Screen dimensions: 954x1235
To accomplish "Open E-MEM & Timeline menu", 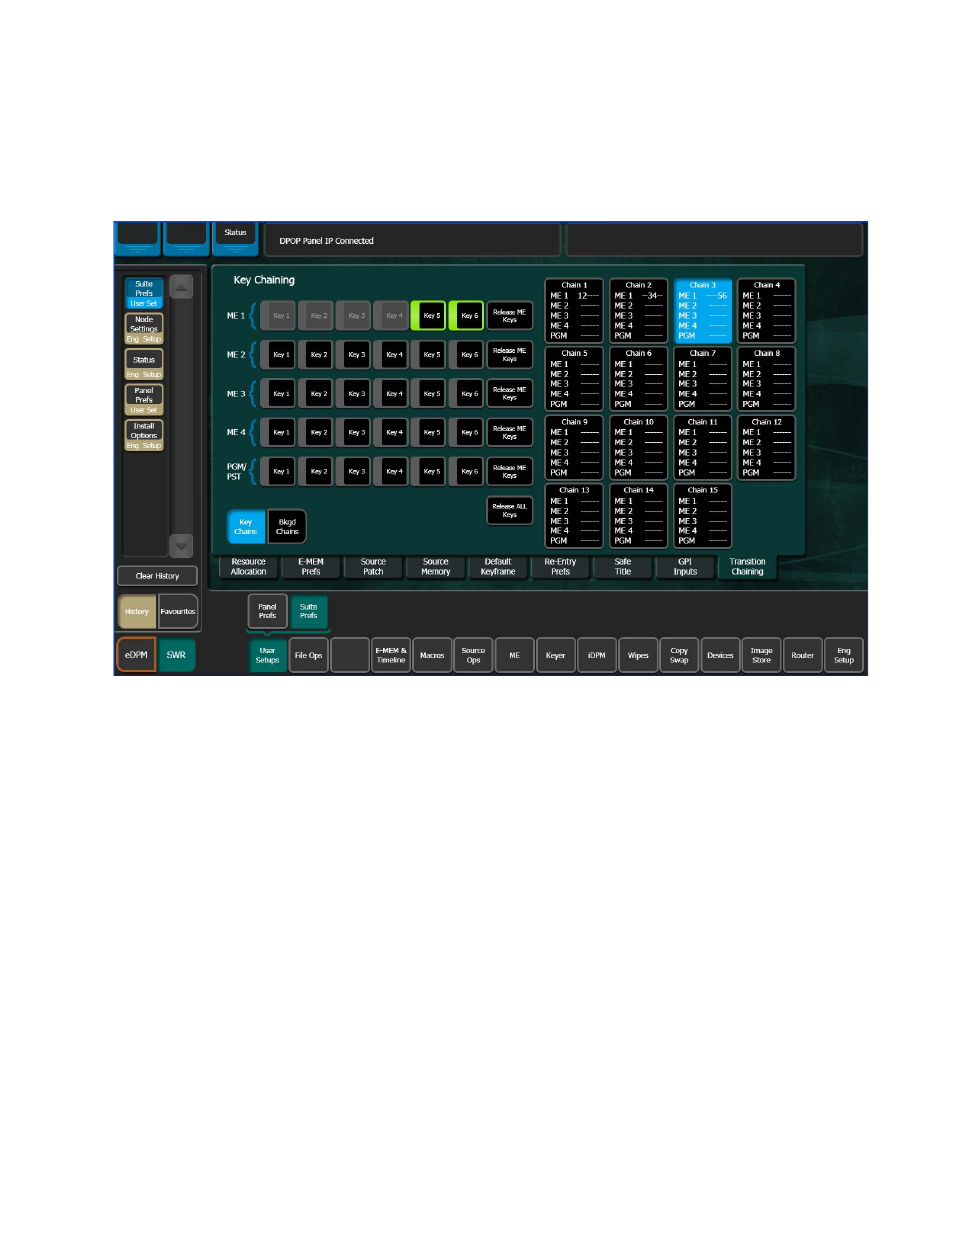I will 391,655.
